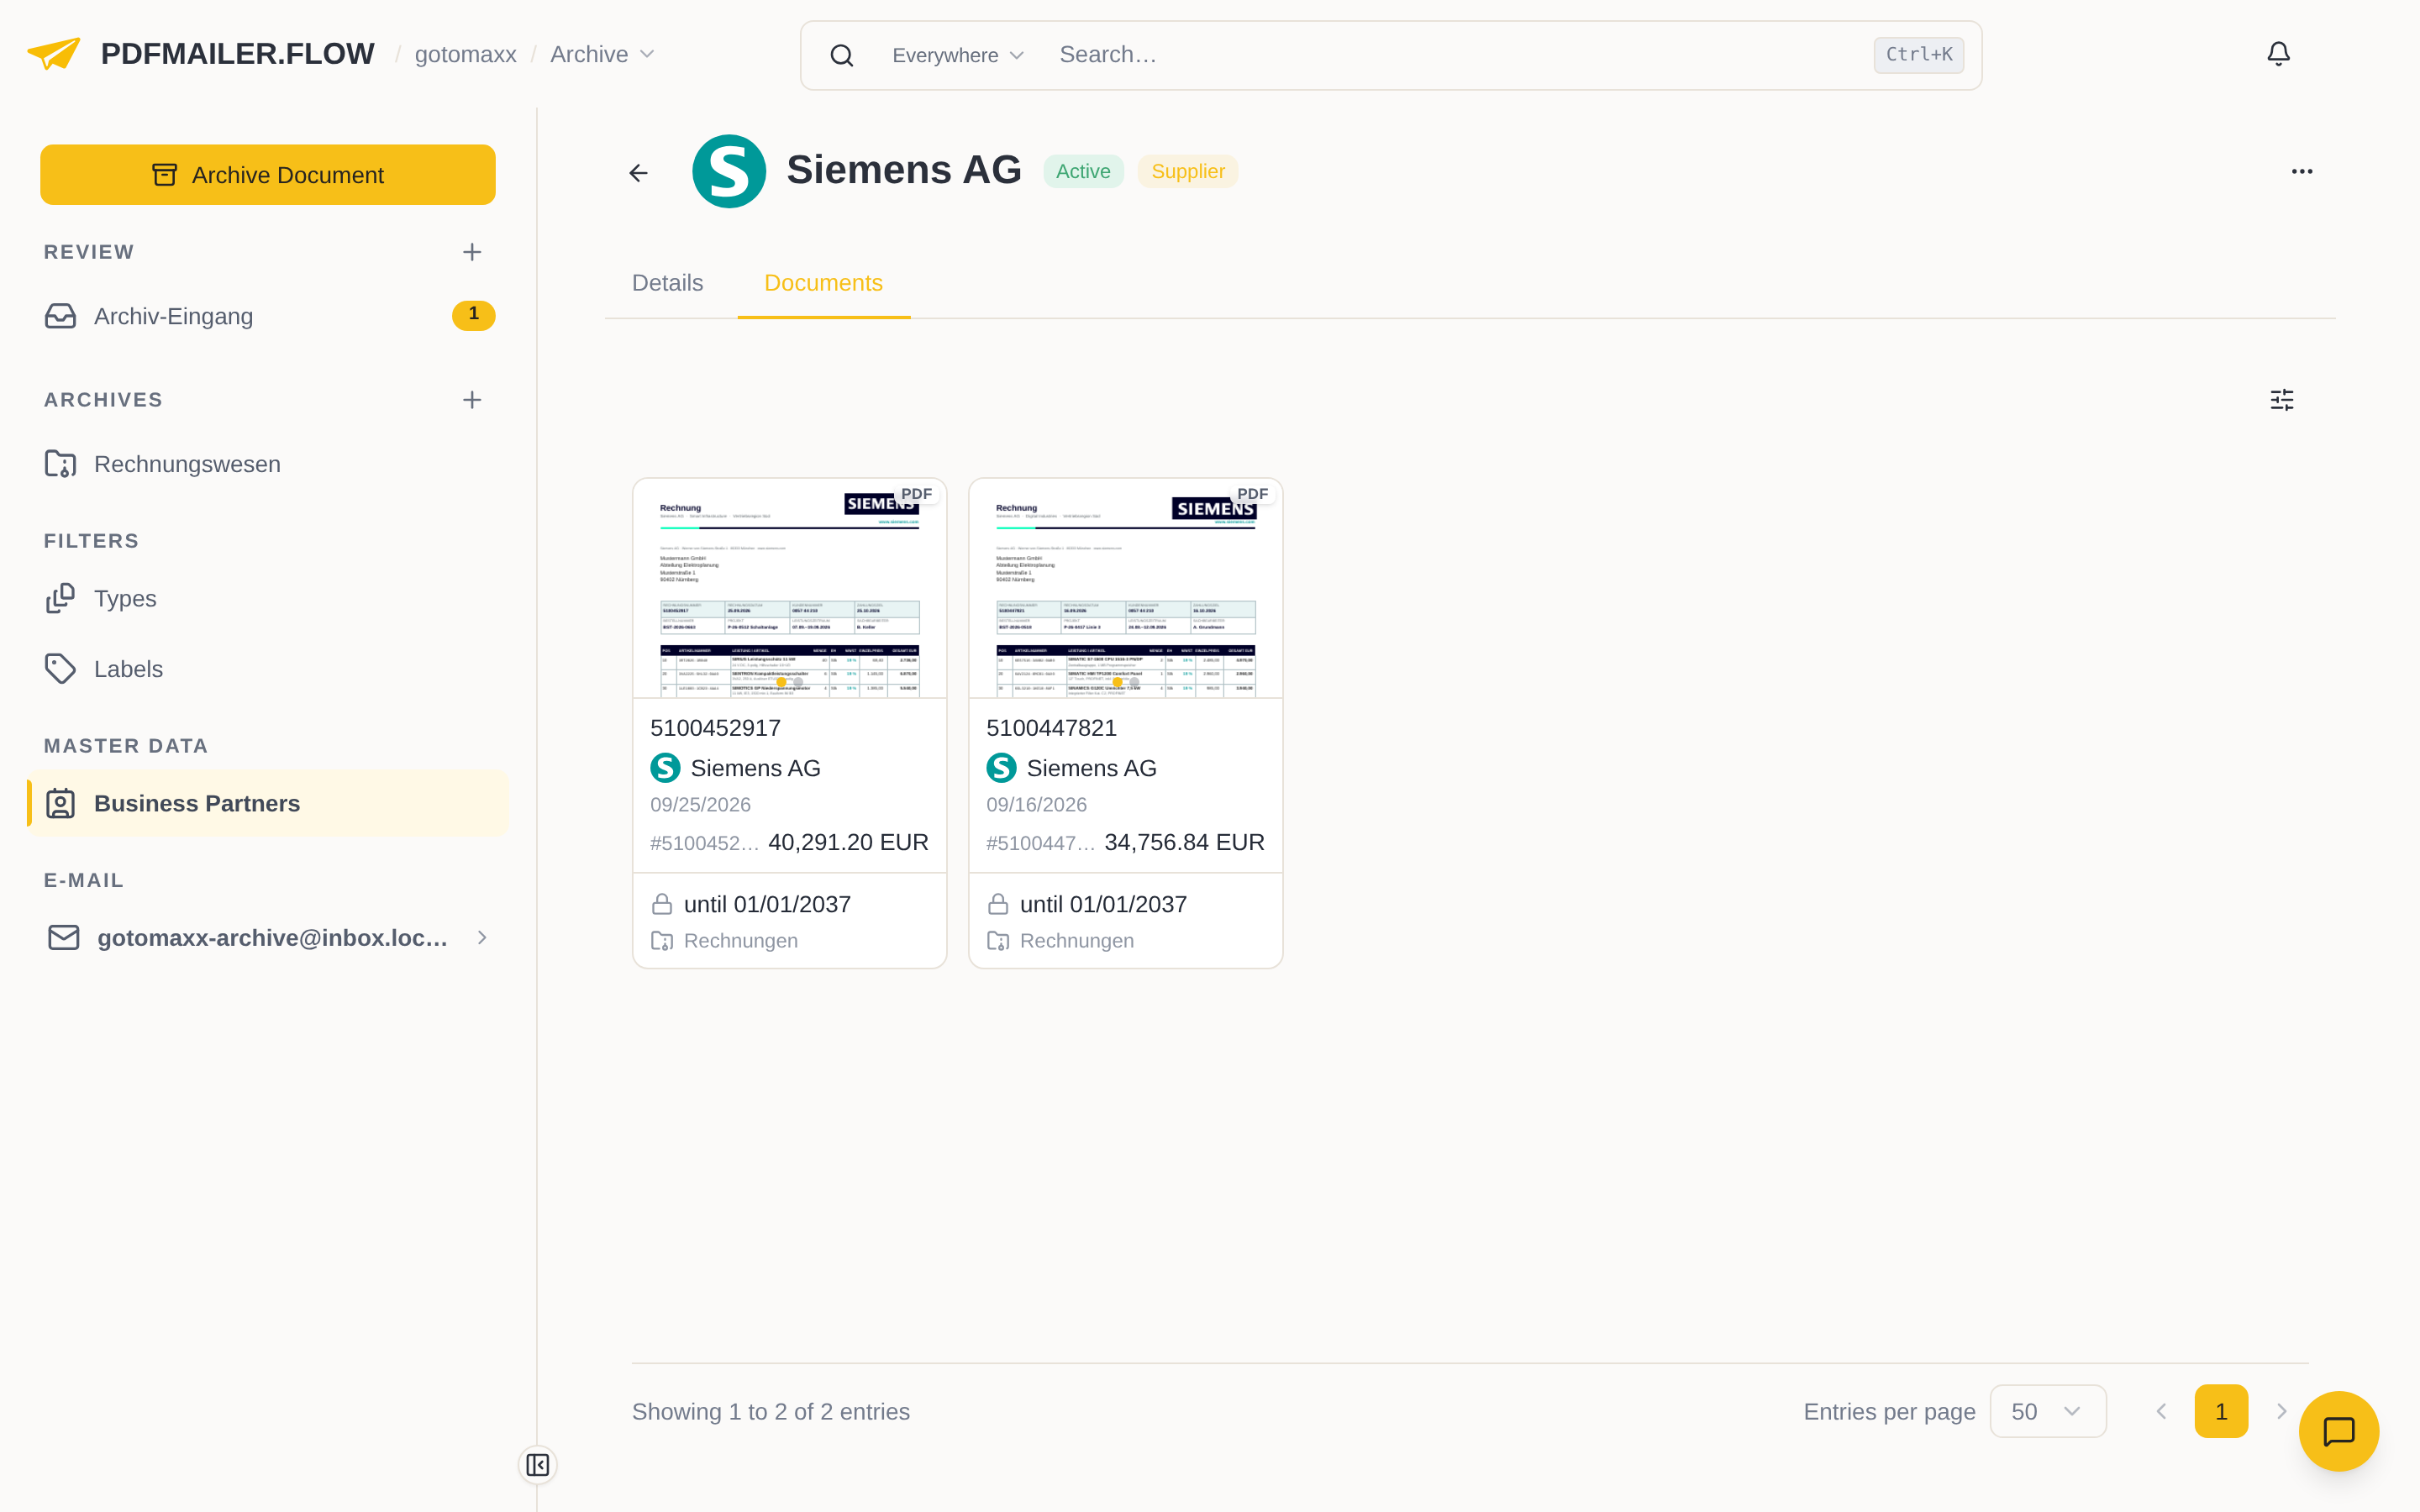Collapse the sidebar panel
Screen dimensions: 2420x1512
click(x=537, y=1465)
